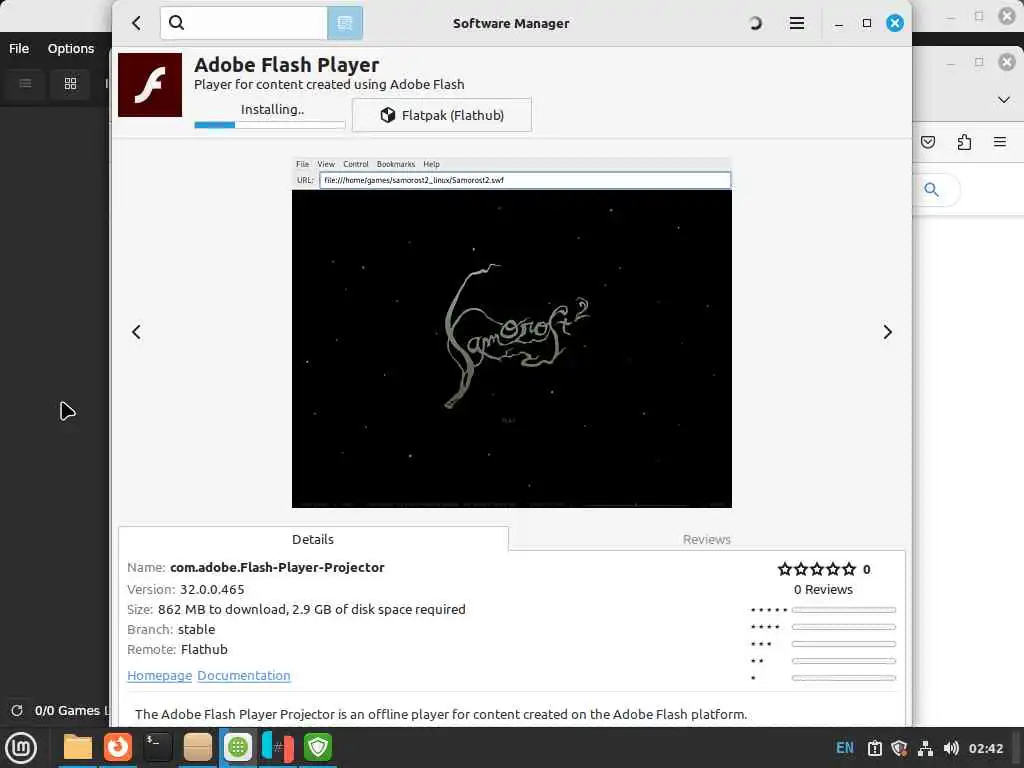
Task: Click the Adobe Flash Player app icon
Action: (x=150, y=85)
